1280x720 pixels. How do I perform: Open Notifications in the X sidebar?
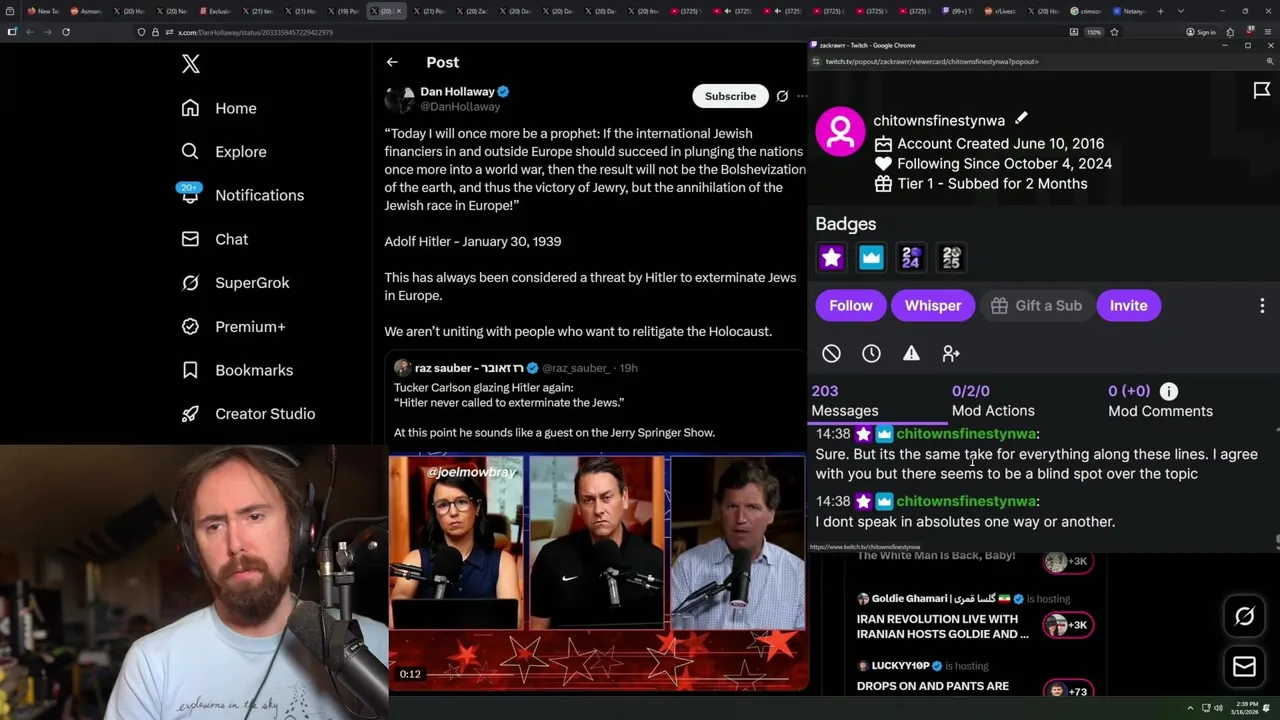point(242,195)
